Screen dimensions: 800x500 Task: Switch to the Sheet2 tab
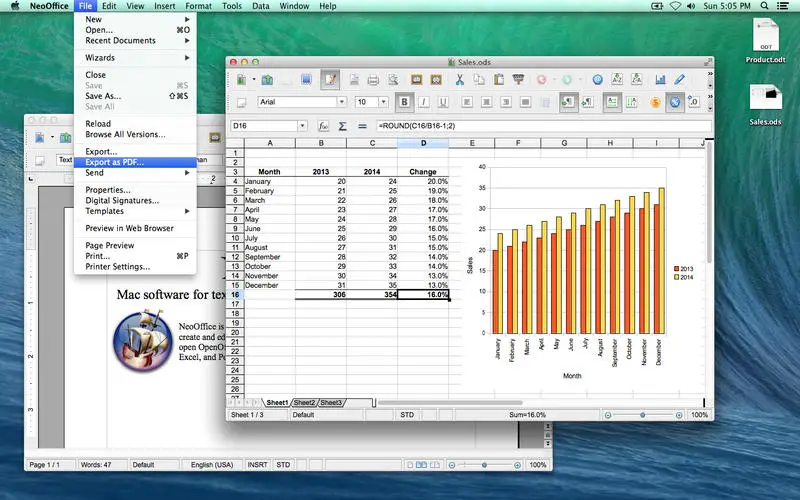(305, 403)
